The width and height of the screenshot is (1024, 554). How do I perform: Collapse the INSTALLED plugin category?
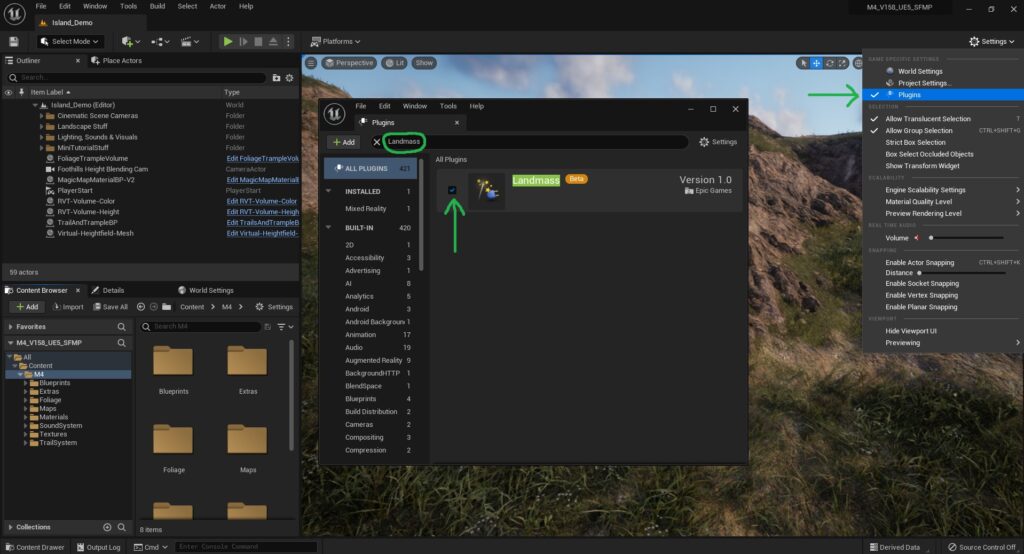click(328, 191)
